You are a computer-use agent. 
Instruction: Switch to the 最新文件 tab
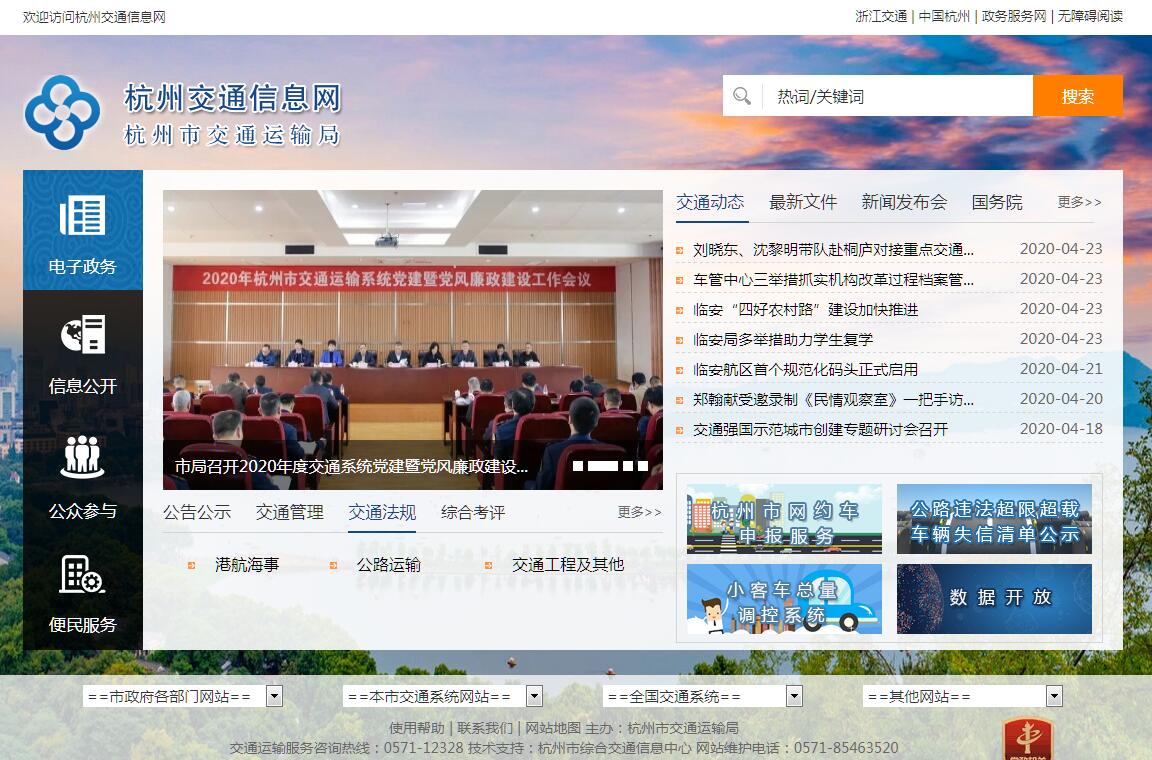coord(802,202)
